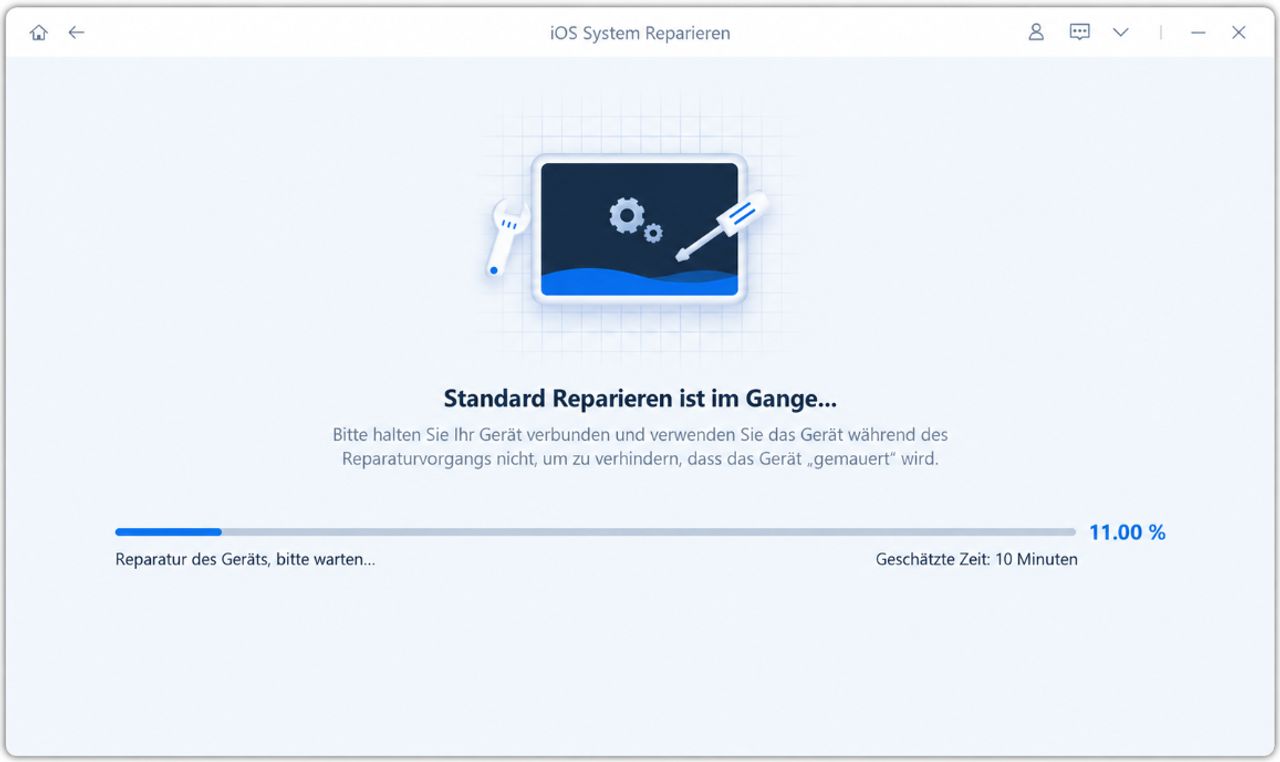The height and width of the screenshot is (762, 1280).
Task: Click 'Reparatur des Geräts, bitte warten...' status
Action: tap(245, 560)
